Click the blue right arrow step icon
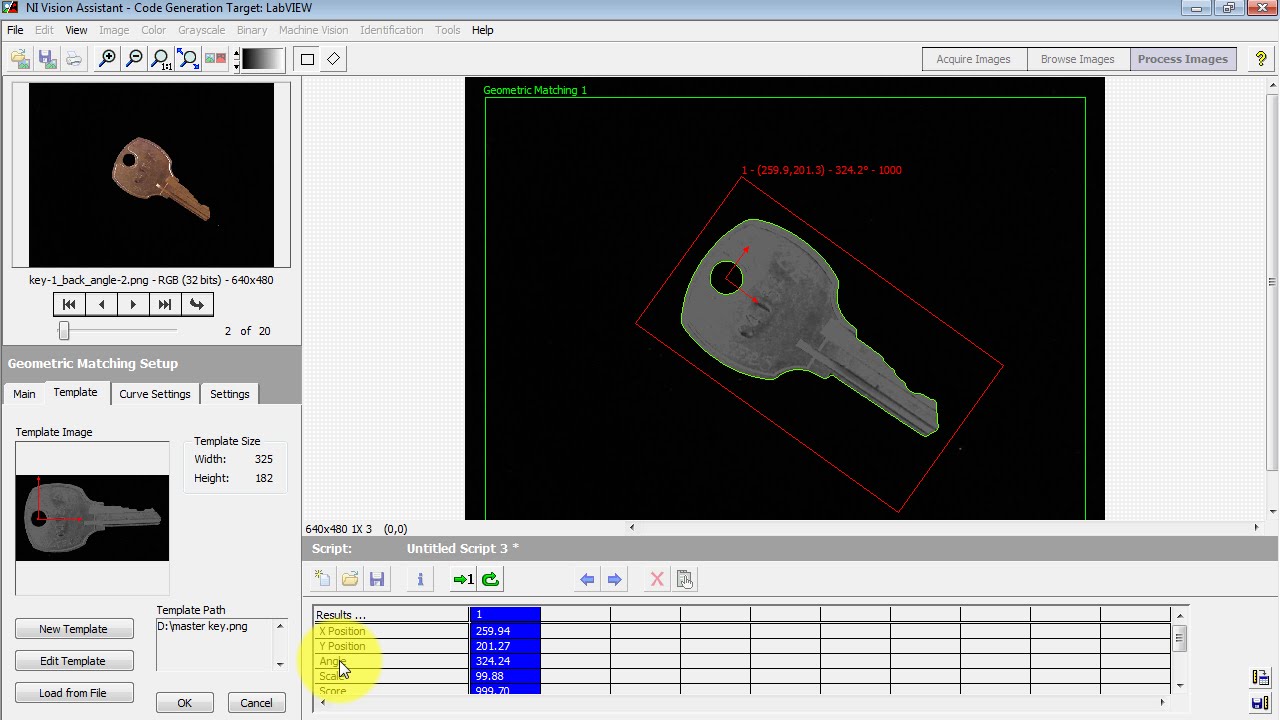The width and height of the screenshot is (1280, 720). pyautogui.click(x=614, y=579)
